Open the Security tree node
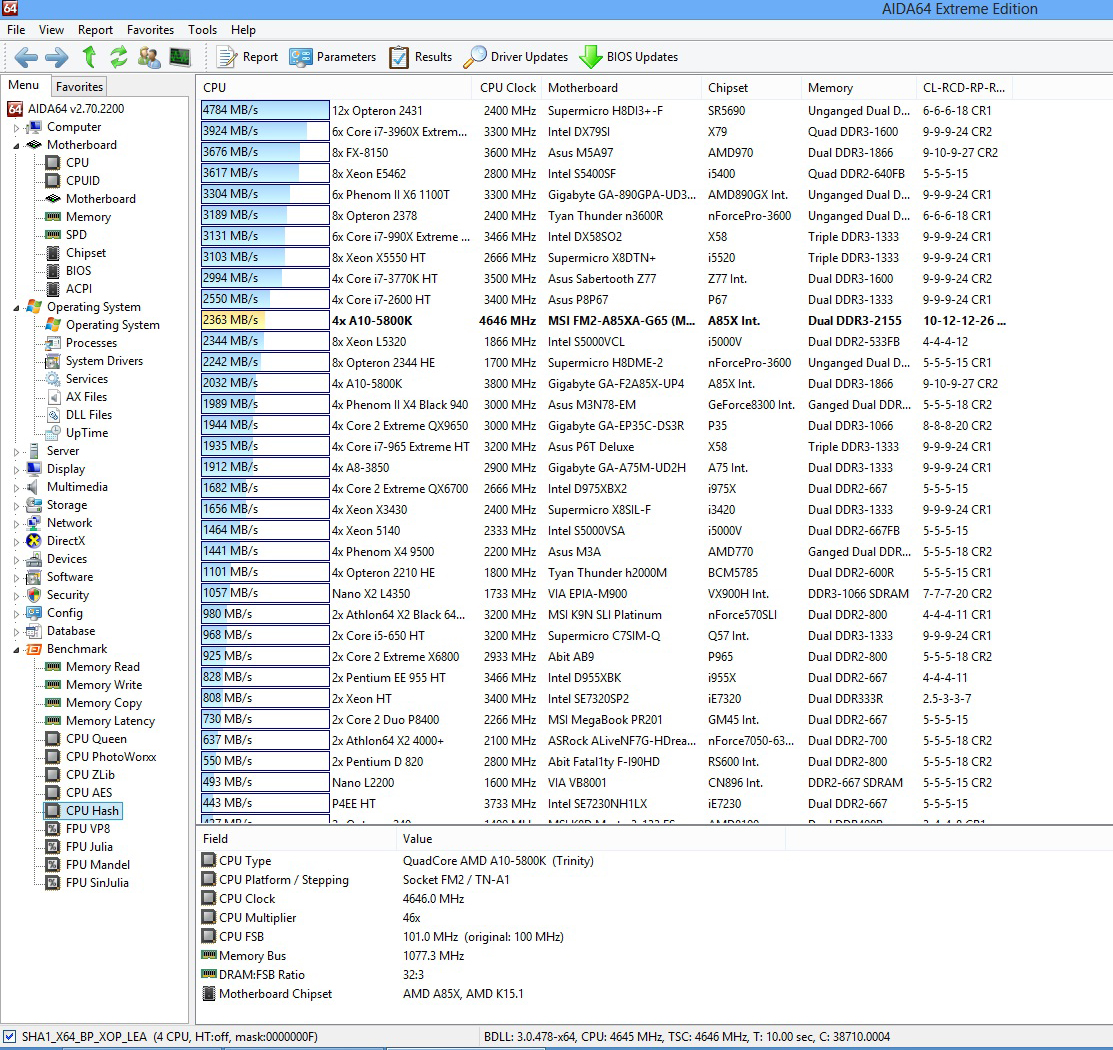This screenshot has width=1113, height=1050. point(67,595)
